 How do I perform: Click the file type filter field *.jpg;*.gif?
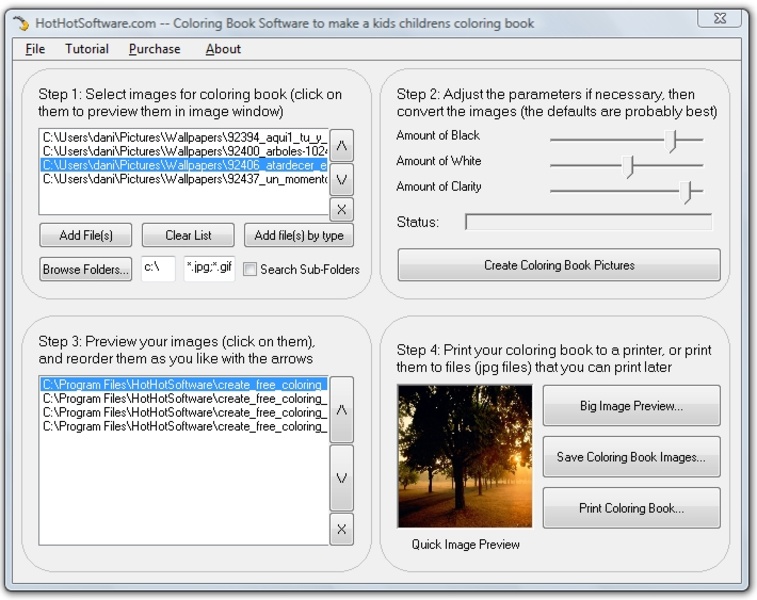coord(209,269)
